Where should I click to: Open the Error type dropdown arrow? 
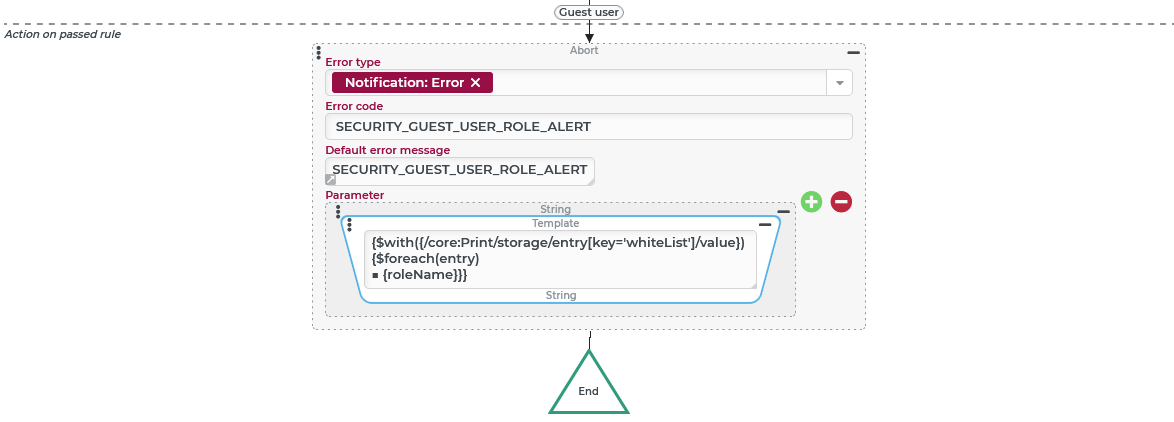(839, 83)
